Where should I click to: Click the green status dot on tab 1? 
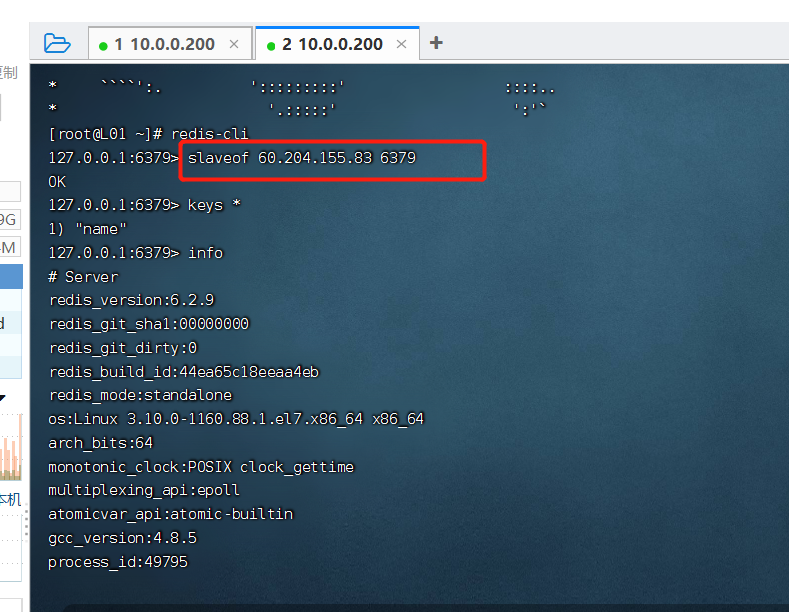coord(103,46)
